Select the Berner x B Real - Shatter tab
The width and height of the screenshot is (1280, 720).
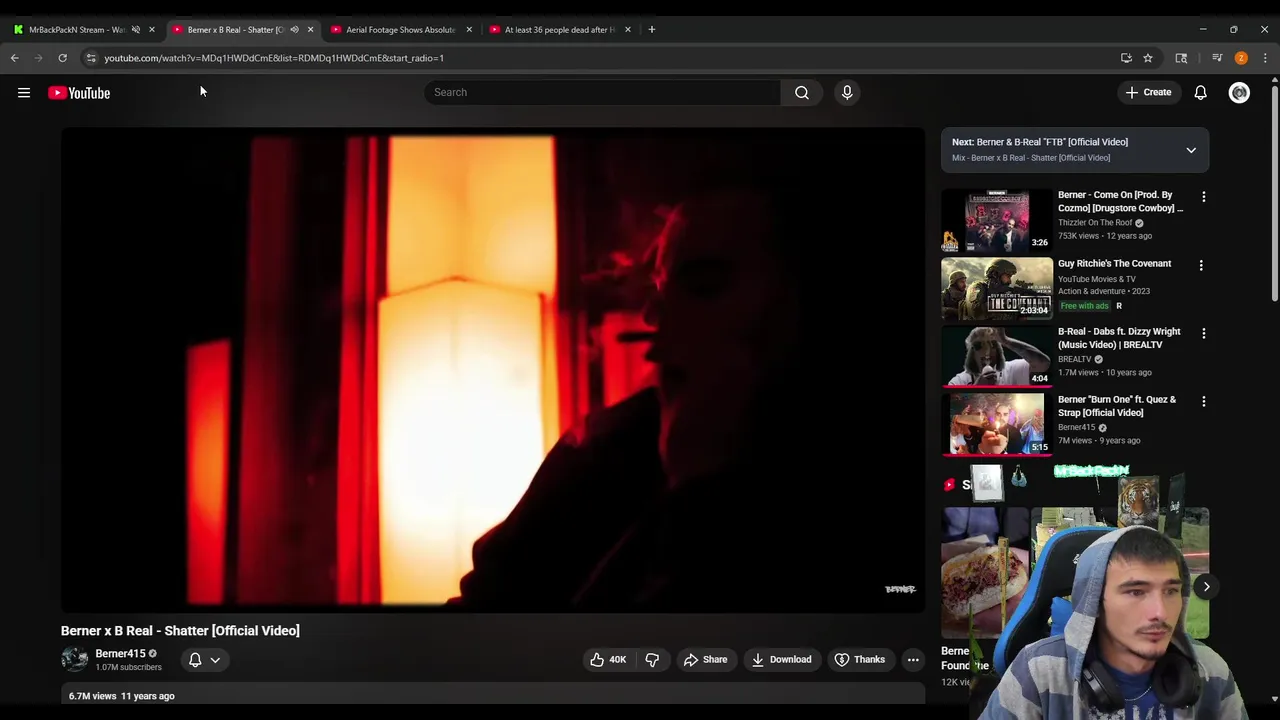[x=235, y=29]
